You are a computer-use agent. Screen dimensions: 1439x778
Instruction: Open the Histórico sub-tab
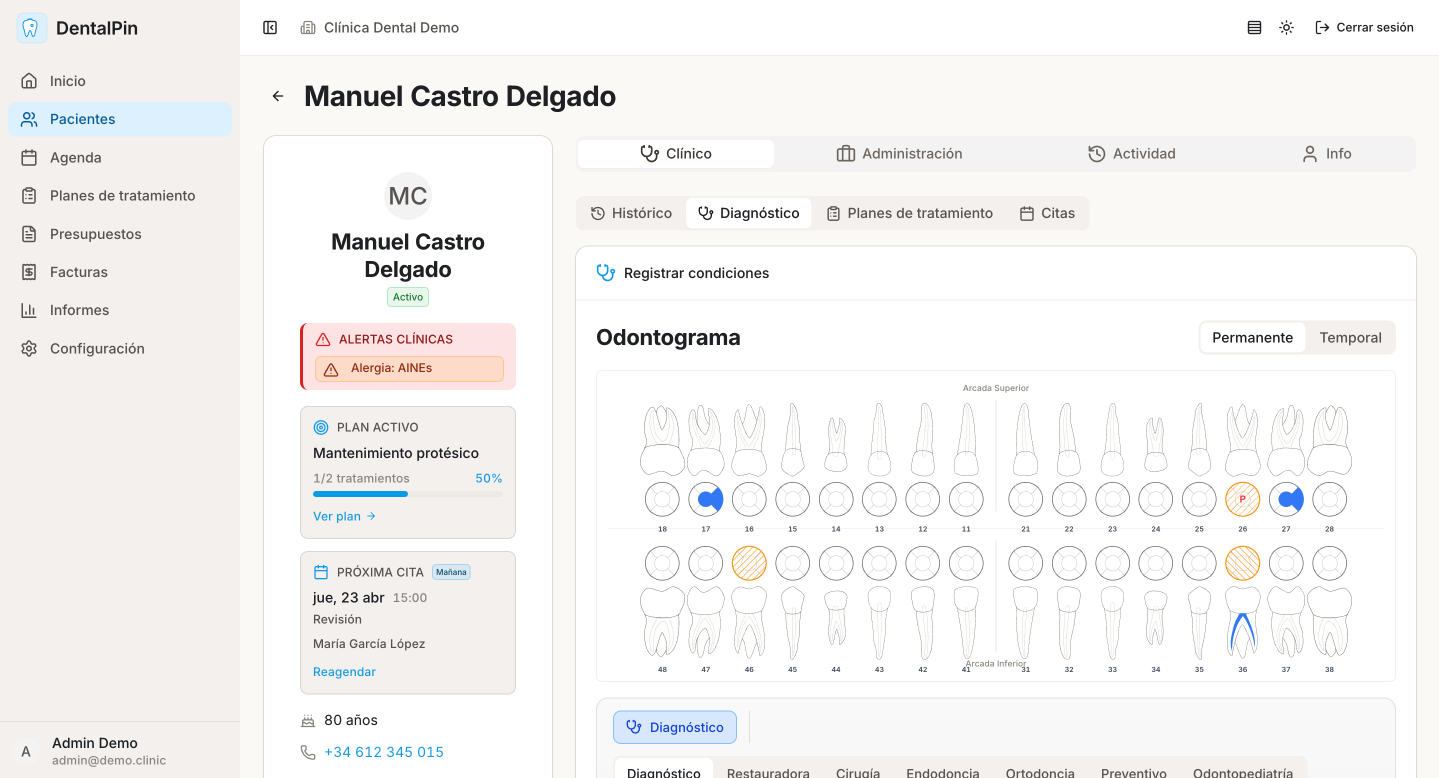pos(631,213)
